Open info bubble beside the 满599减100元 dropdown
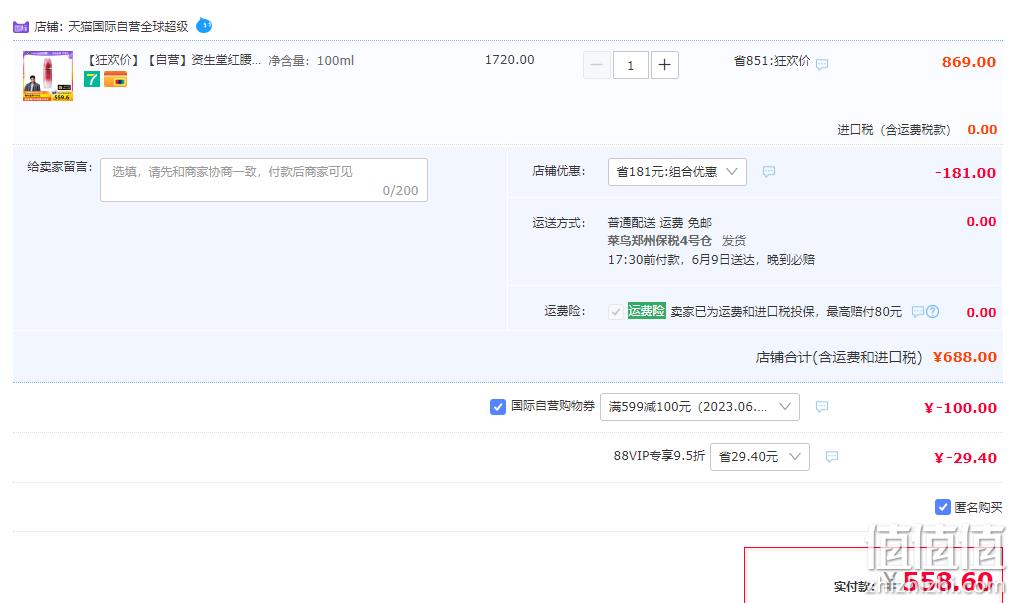This screenshot has height=603, width=1015. (822, 406)
